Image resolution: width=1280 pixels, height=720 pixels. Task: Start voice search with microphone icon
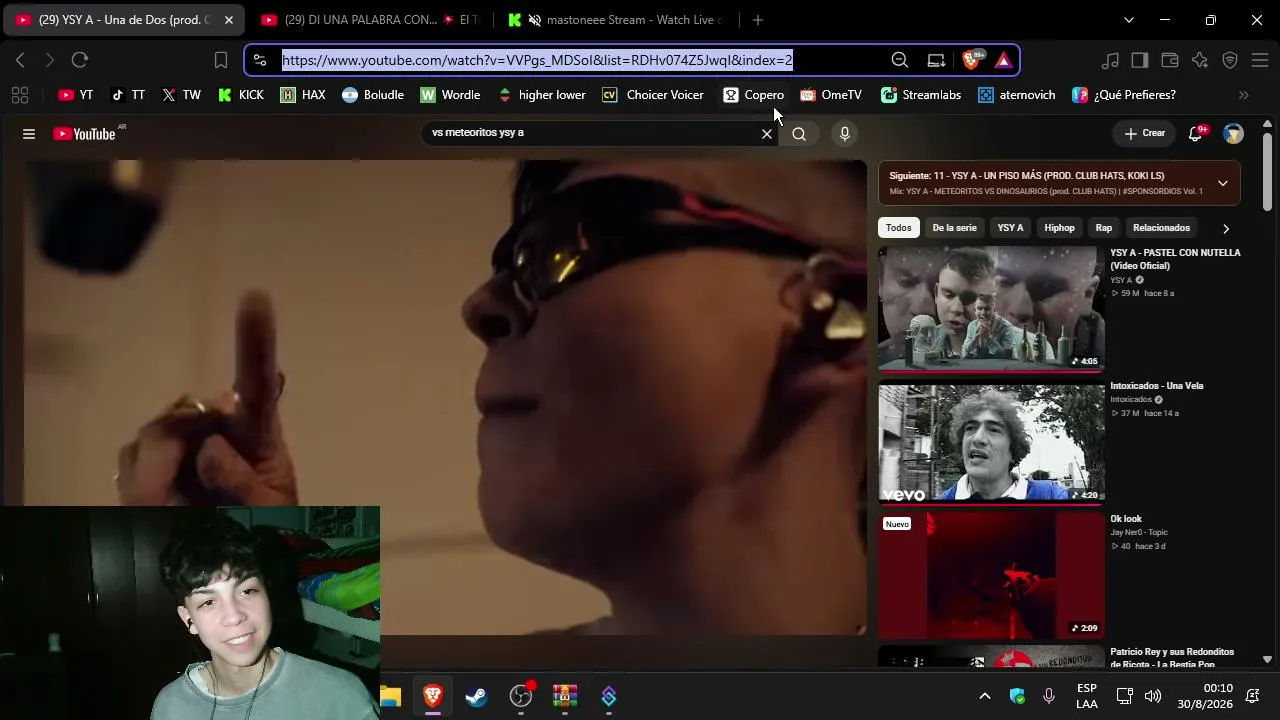845,134
